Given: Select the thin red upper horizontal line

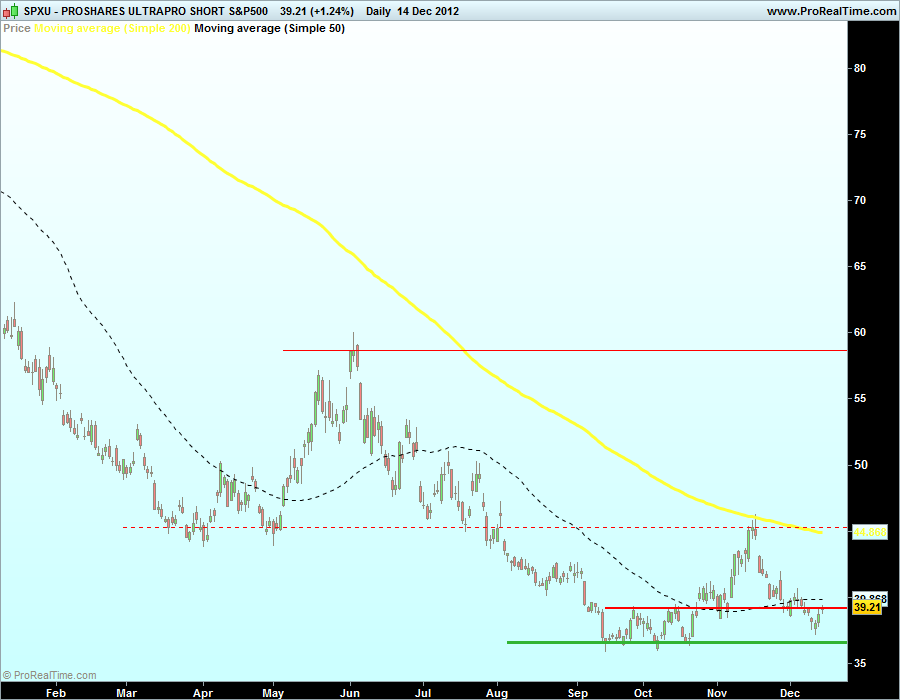Looking at the screenshot, I should (565, 350).
